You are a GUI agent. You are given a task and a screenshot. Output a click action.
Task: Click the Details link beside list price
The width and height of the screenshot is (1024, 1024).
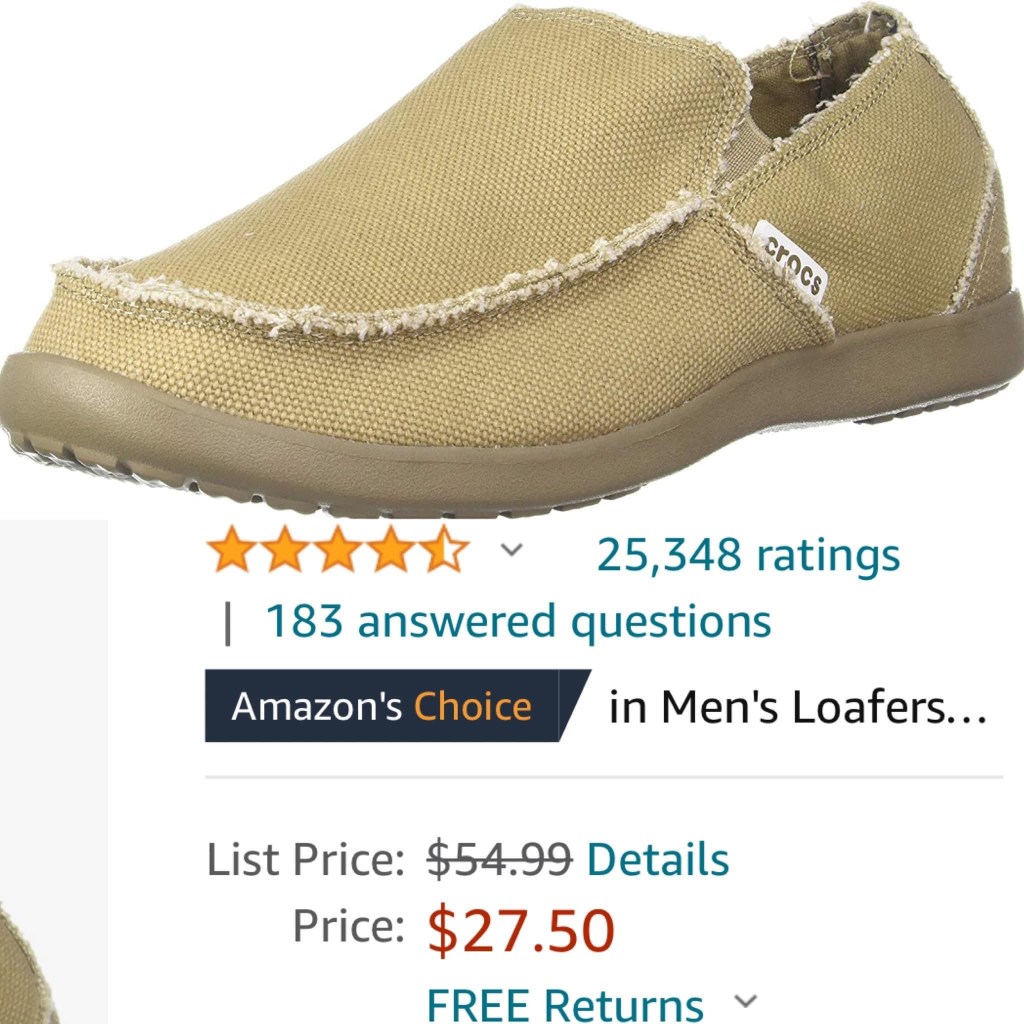tap(658, 859)
